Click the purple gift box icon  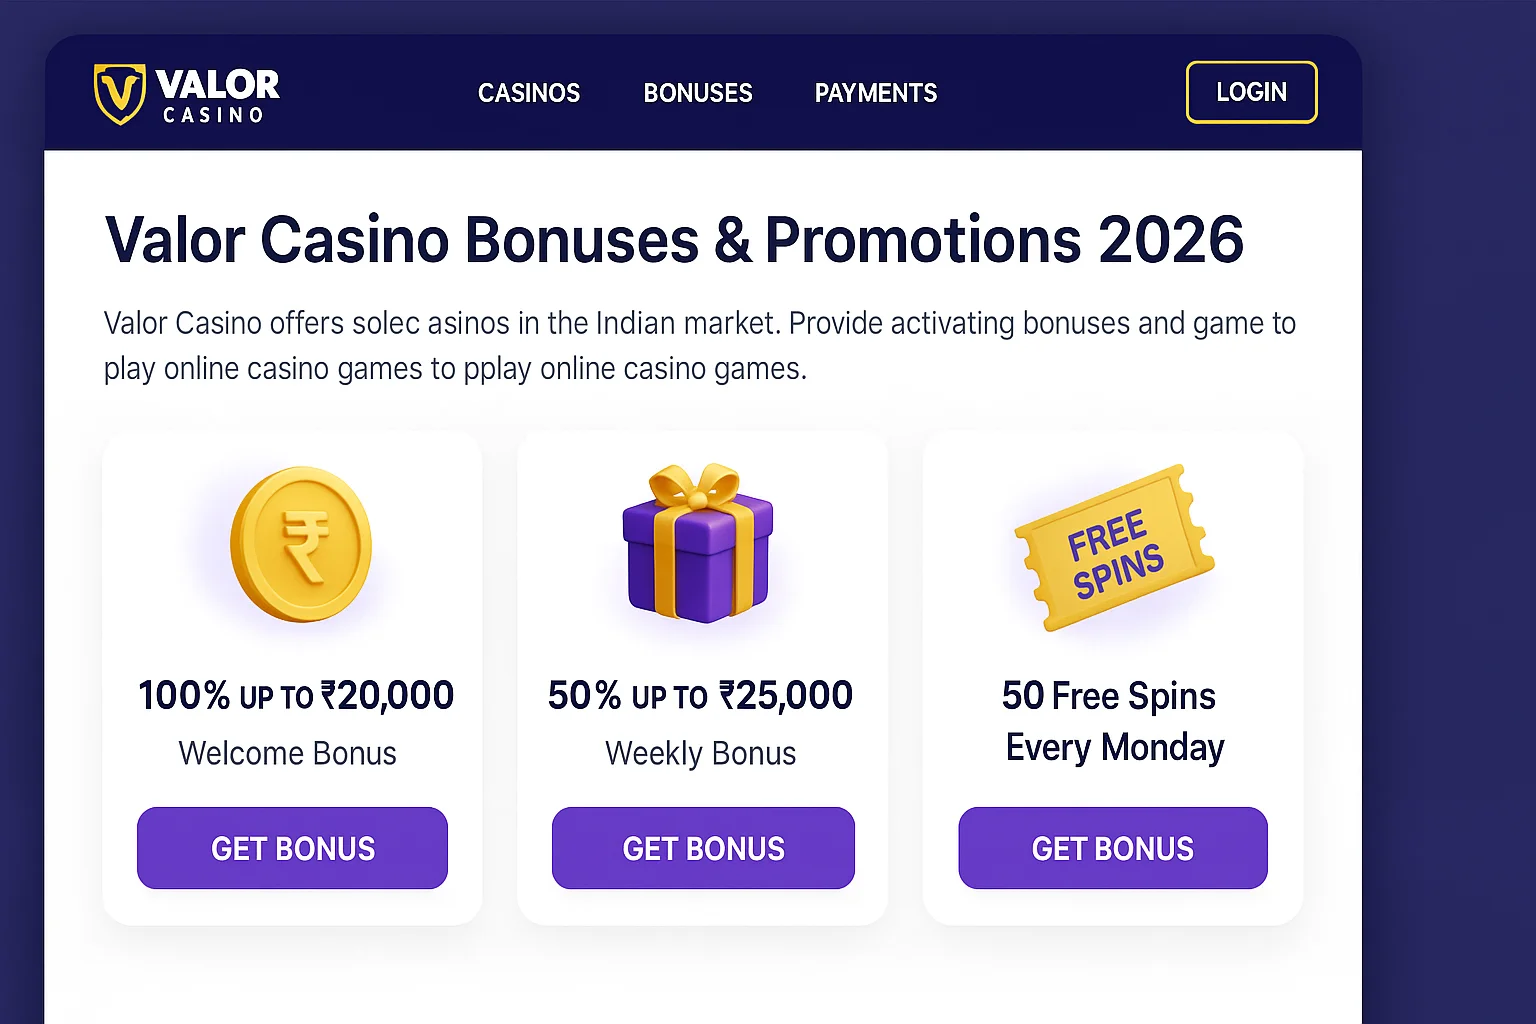click(x=698, y=545)
